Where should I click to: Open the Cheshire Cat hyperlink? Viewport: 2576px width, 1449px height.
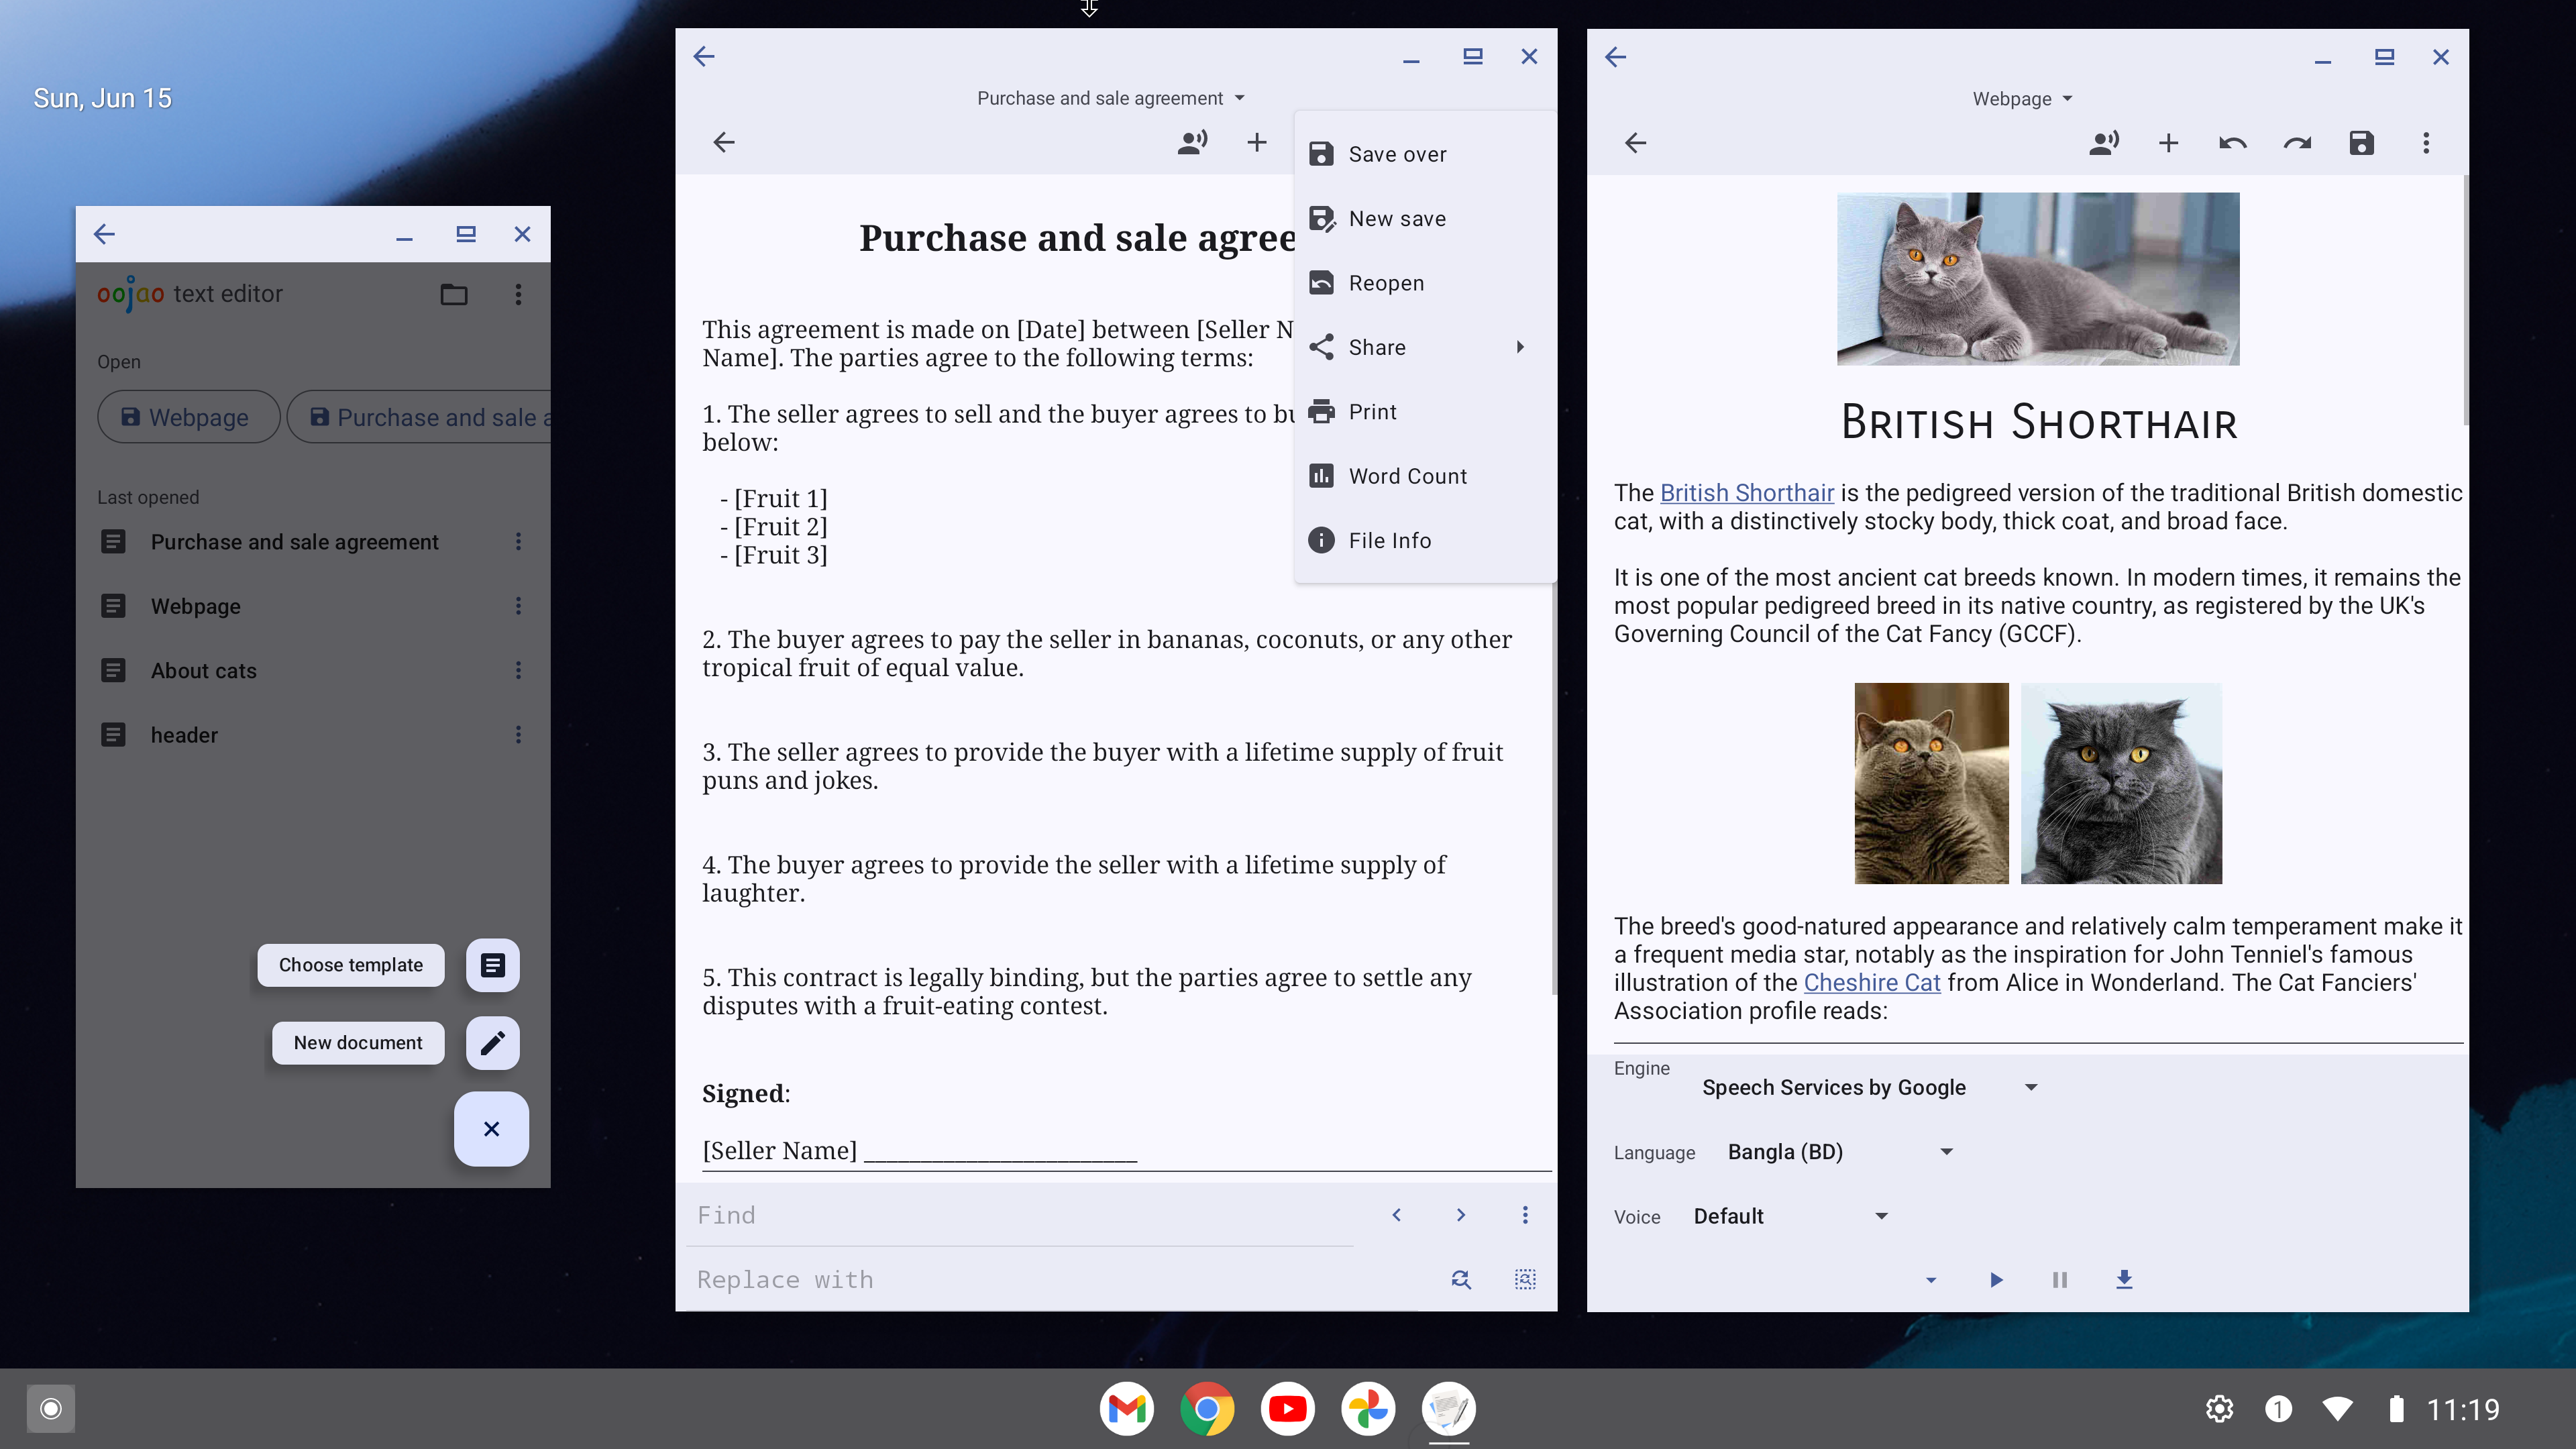[1872, 983]
